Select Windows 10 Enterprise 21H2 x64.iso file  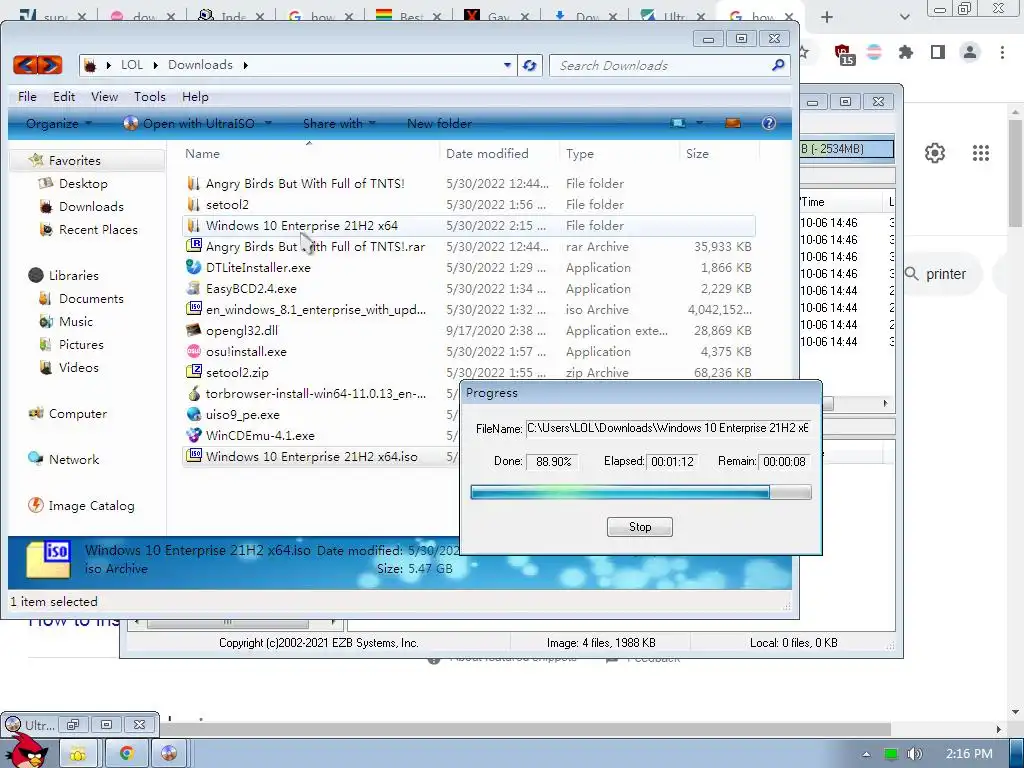[x=312, y=456]
